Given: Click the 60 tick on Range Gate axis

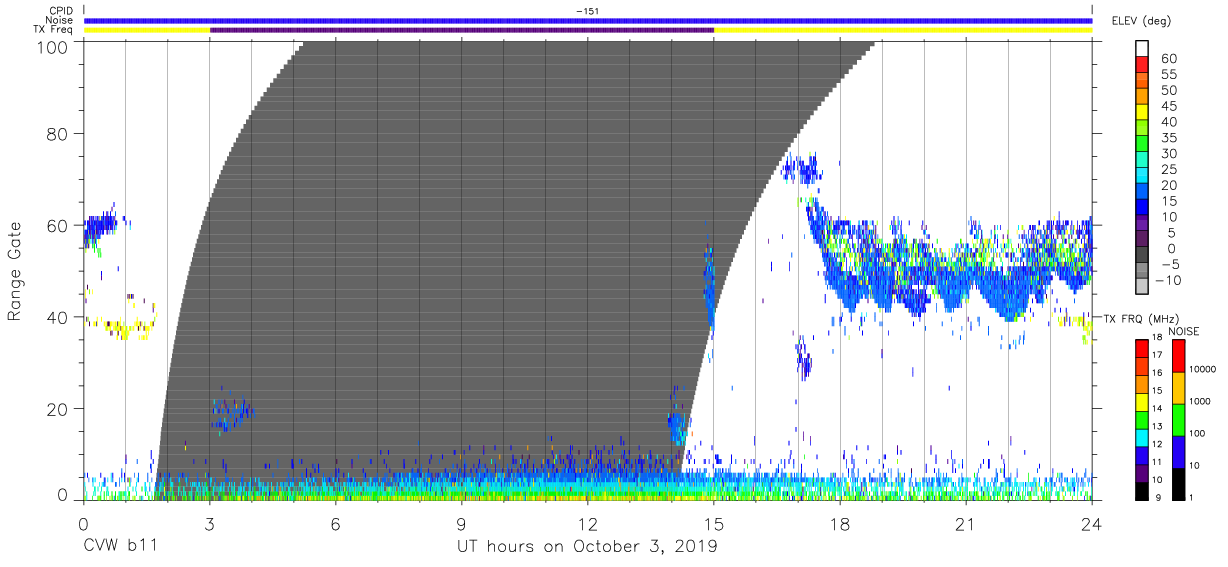Looking at the screenshot, I should pos(60,225).
